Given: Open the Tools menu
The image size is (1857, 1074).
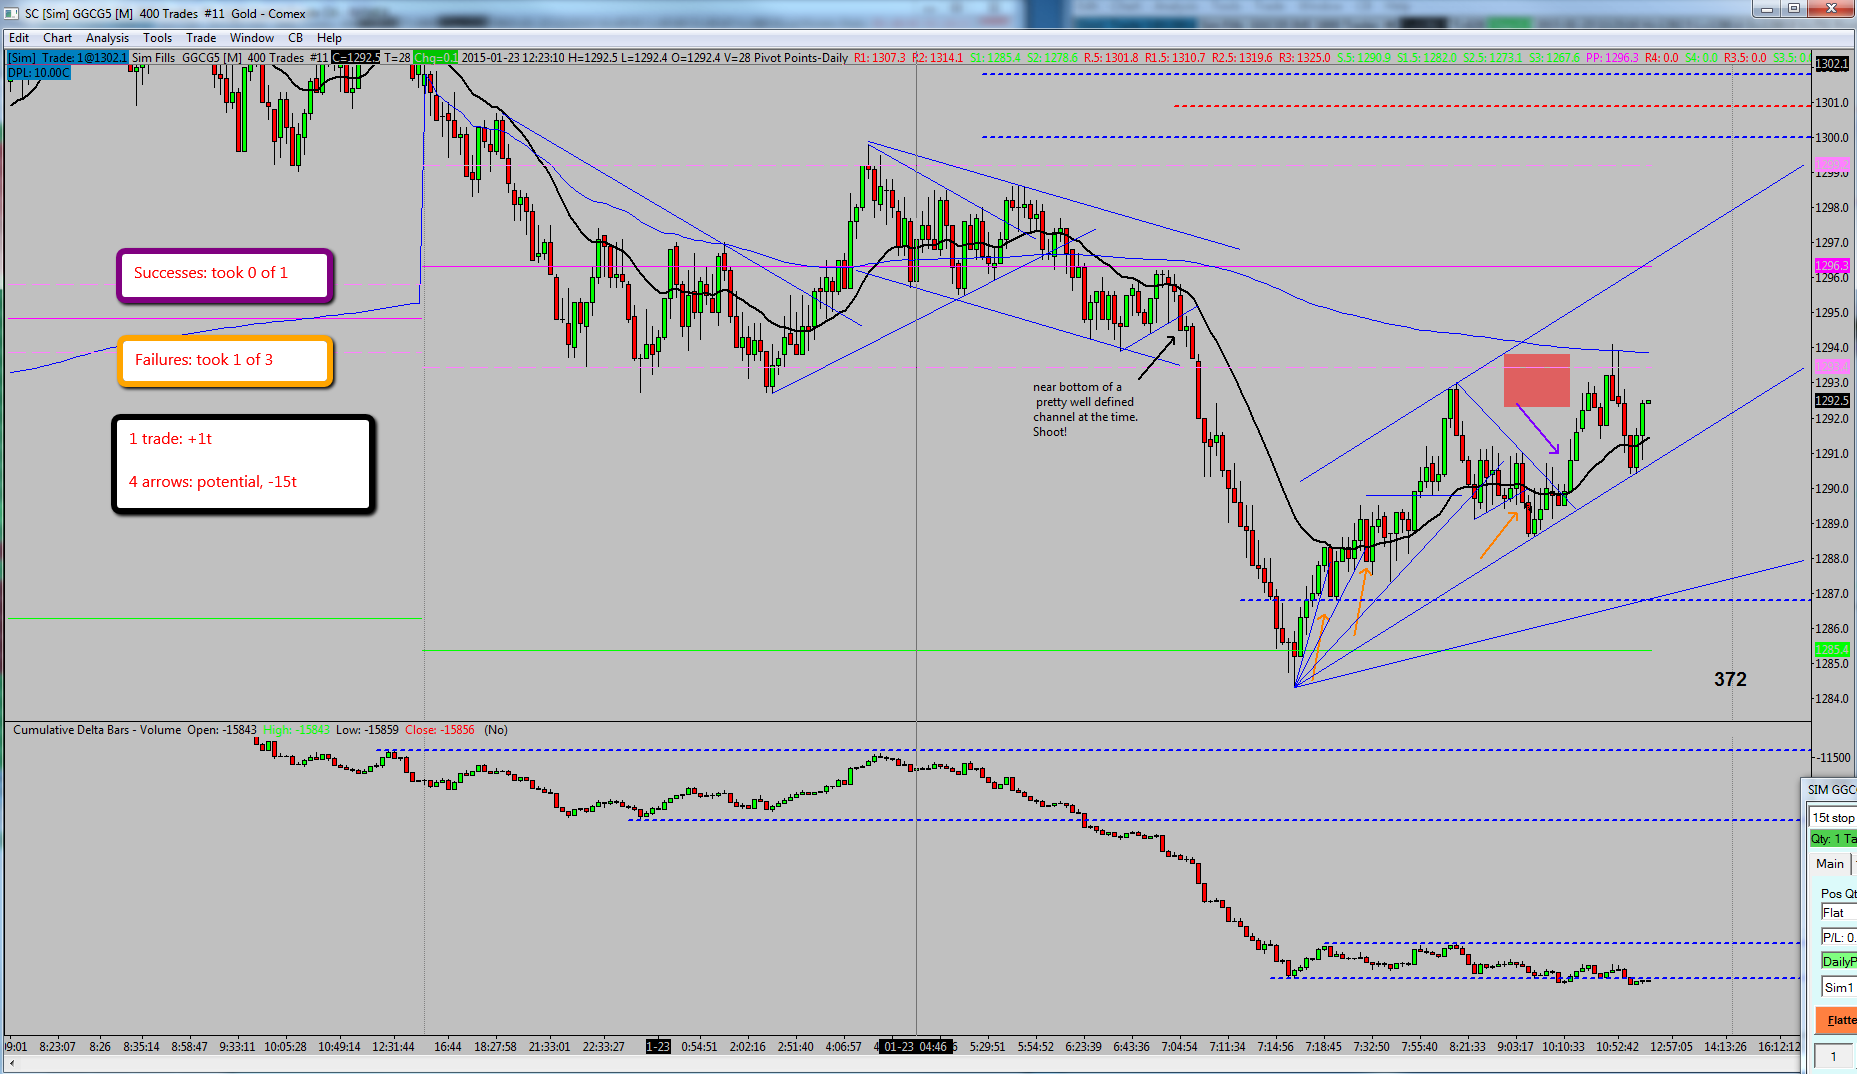Looking at the screenshot, I should (157, 38).
